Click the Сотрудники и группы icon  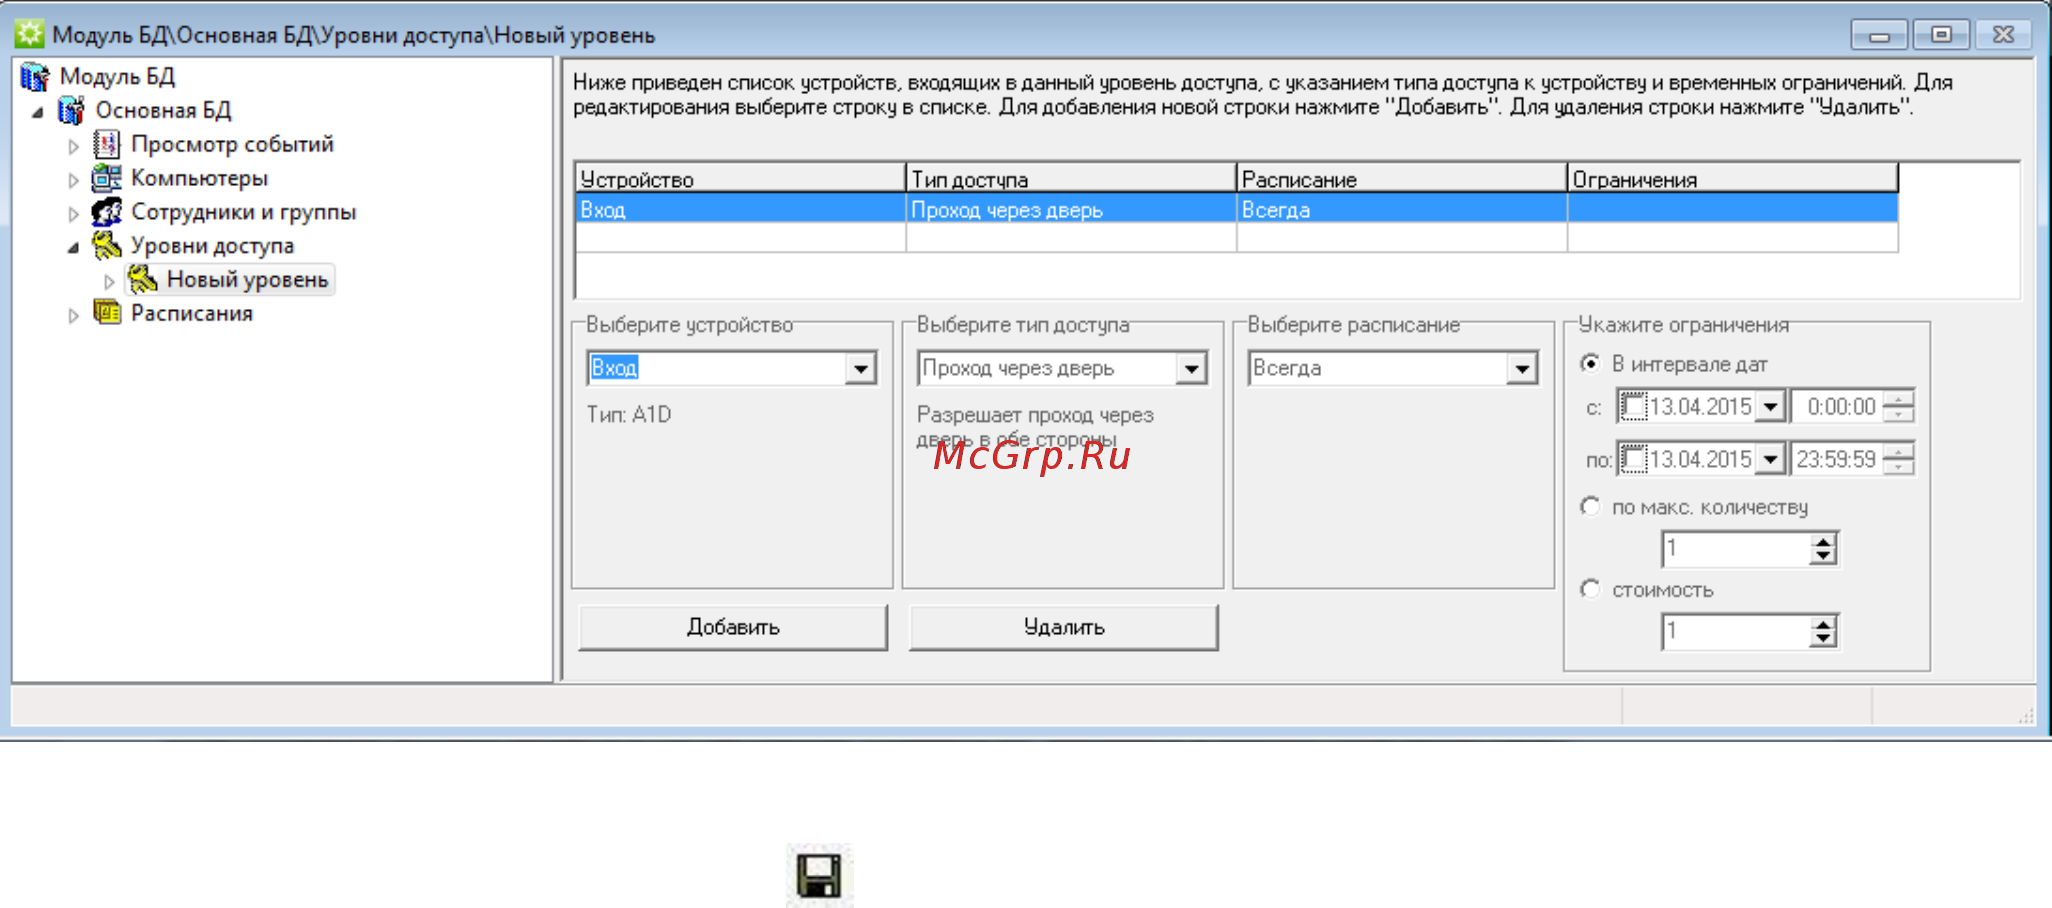coord(107,212)
